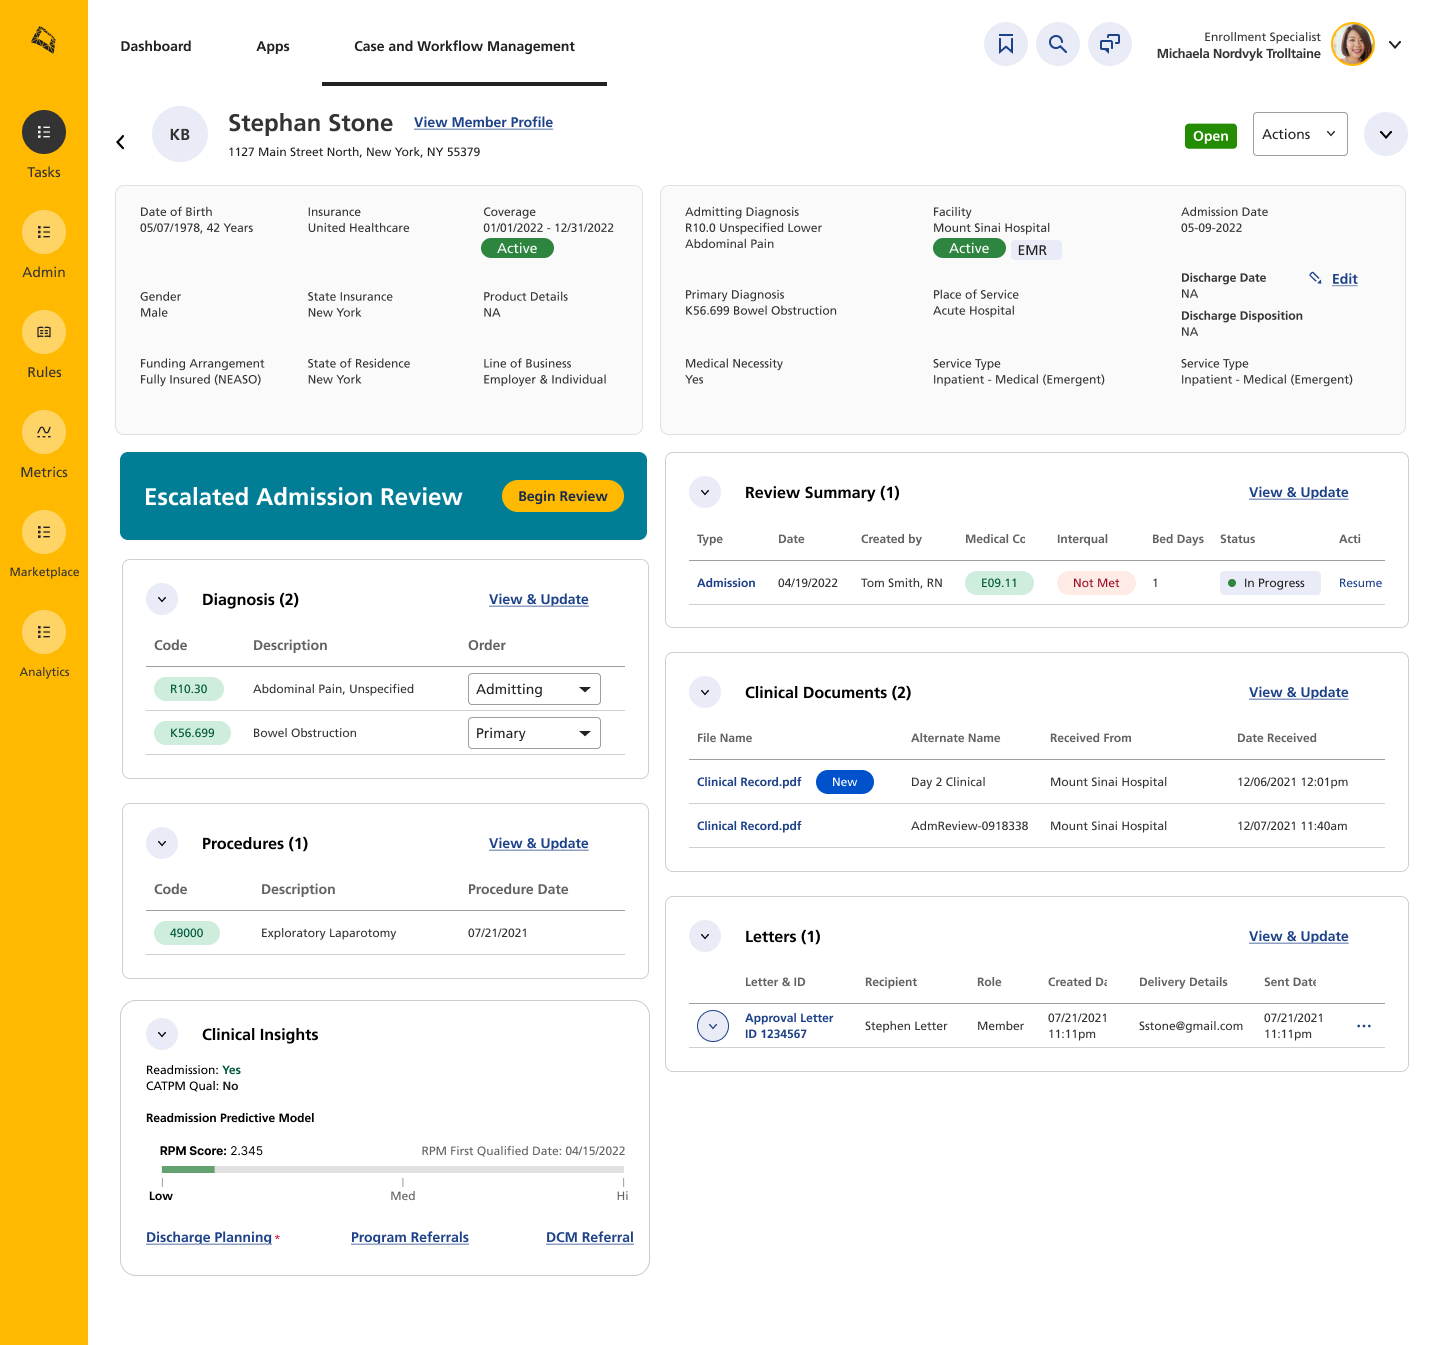
Task: Click the E09.11 medical code chip
Action: point(999,583)
